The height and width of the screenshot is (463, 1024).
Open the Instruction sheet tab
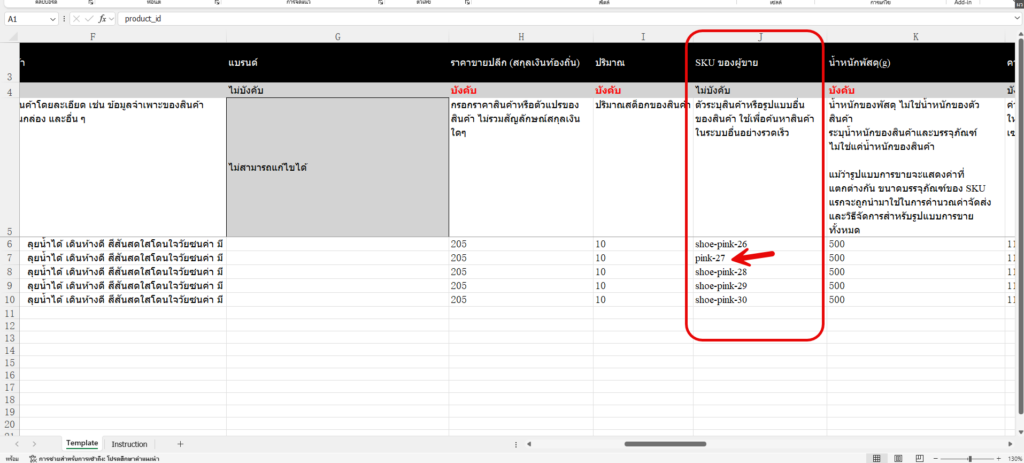[x=129, y=443]
